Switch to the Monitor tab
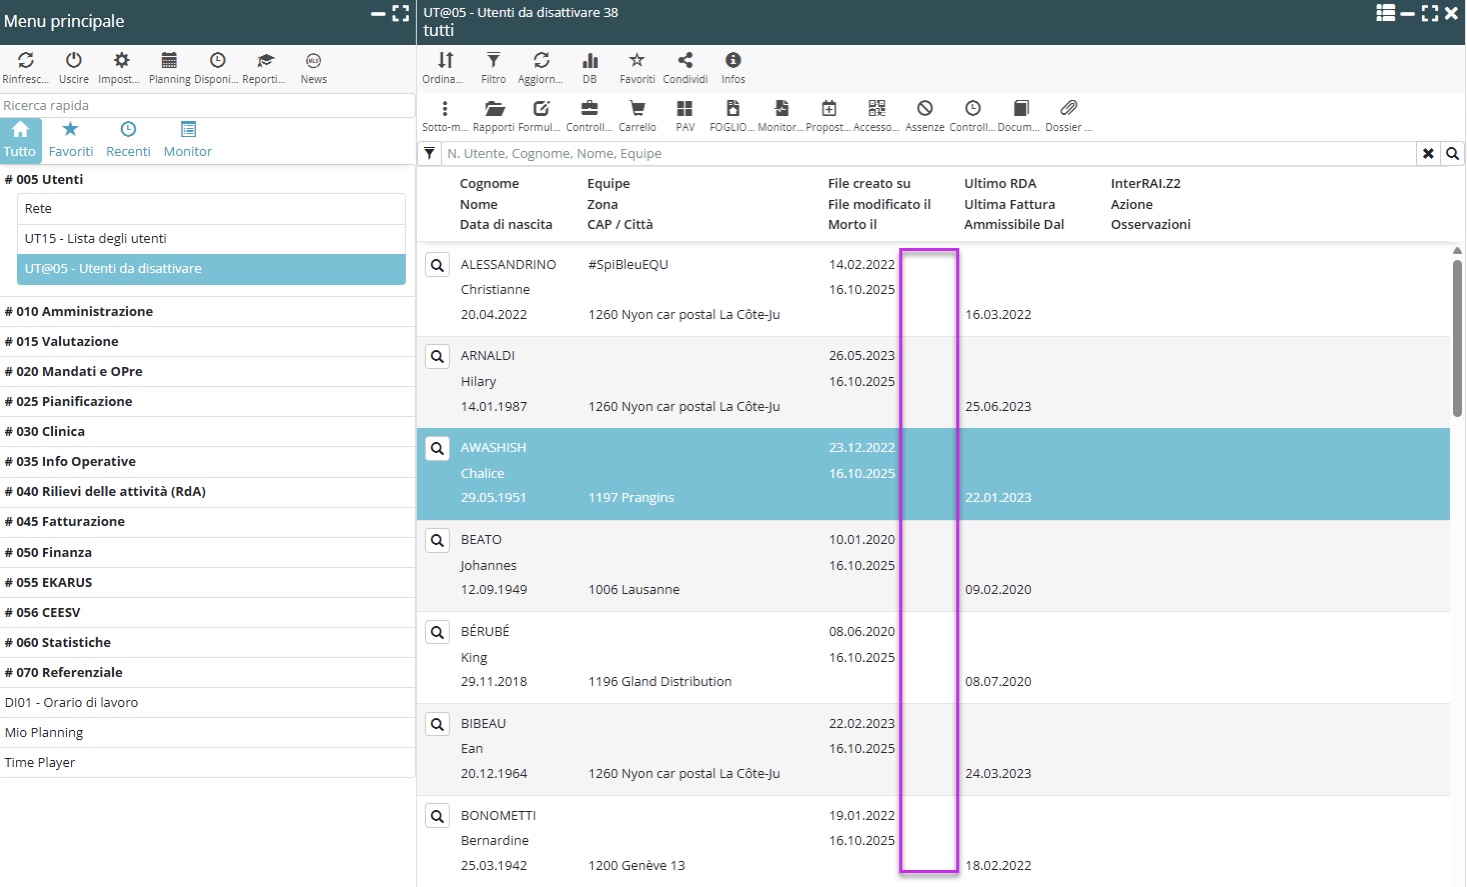The image size is (1467, 887). tap(188, 140)
